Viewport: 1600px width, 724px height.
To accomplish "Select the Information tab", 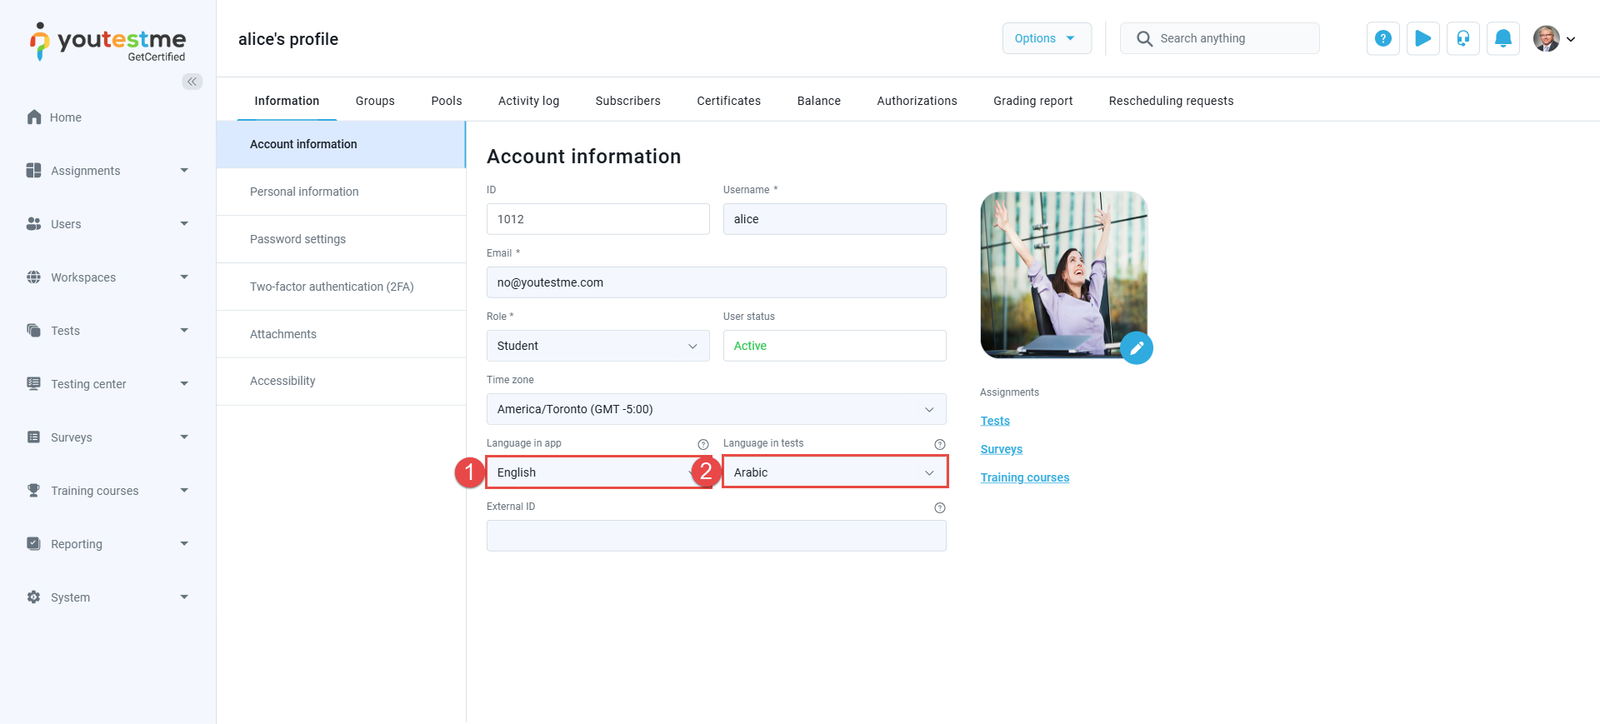I will pyautogui.click(x=287, y=101).
